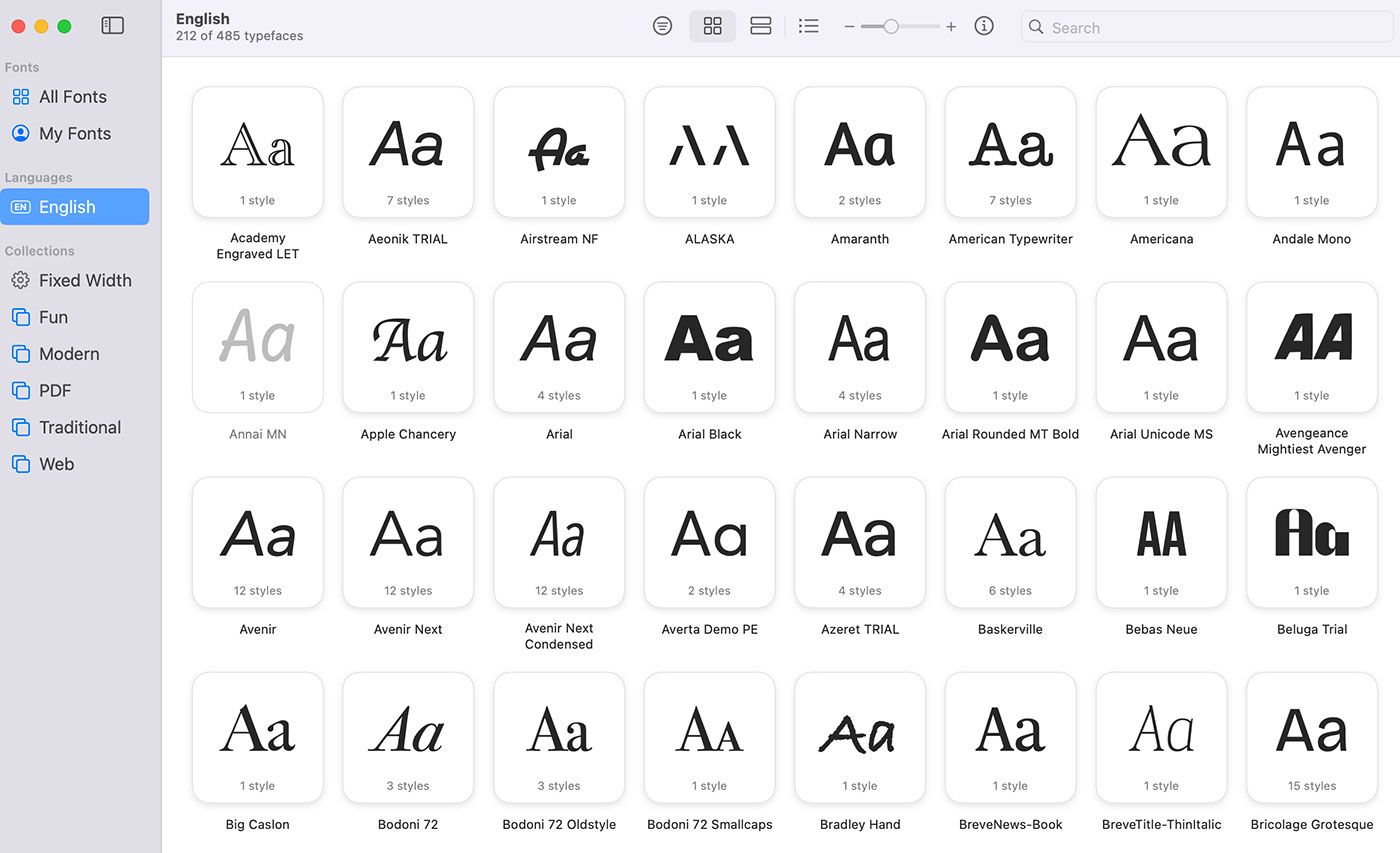1400x853 pixels.
Task: Adjust the preview size slider
Action: tap(893, 27)
